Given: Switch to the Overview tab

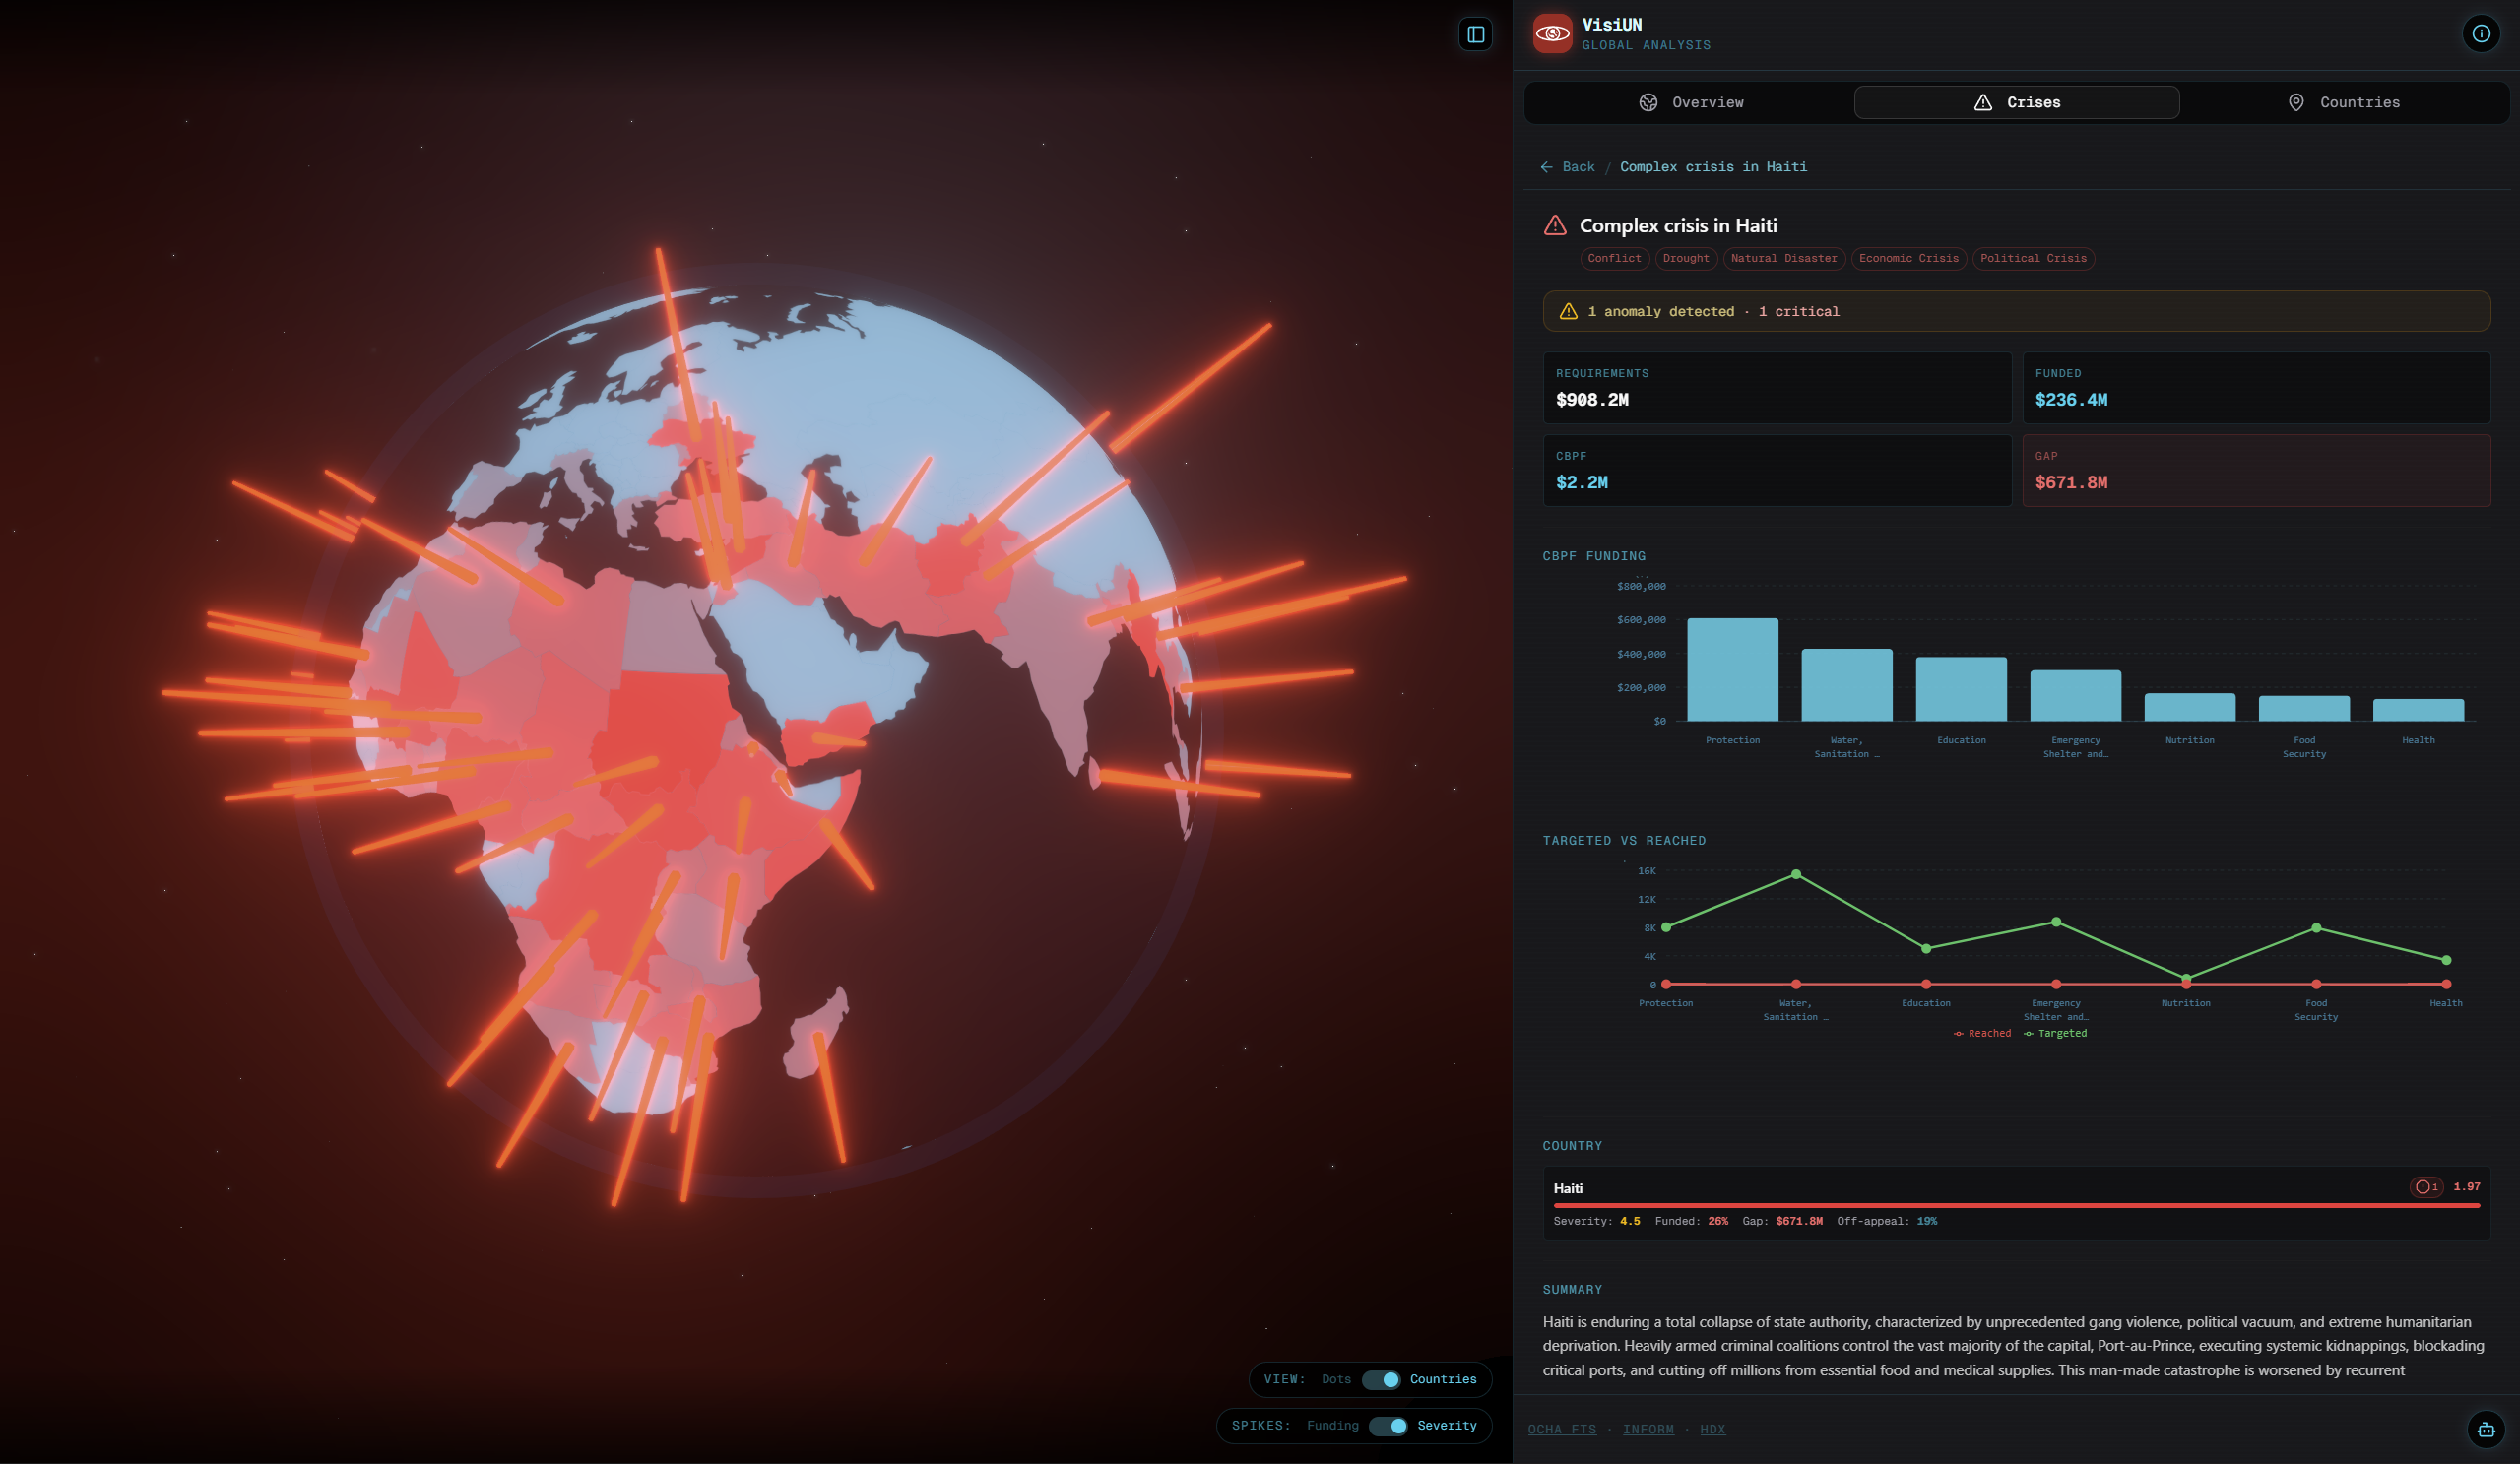Looking at the screenshot, I should tap(1691, 103).
